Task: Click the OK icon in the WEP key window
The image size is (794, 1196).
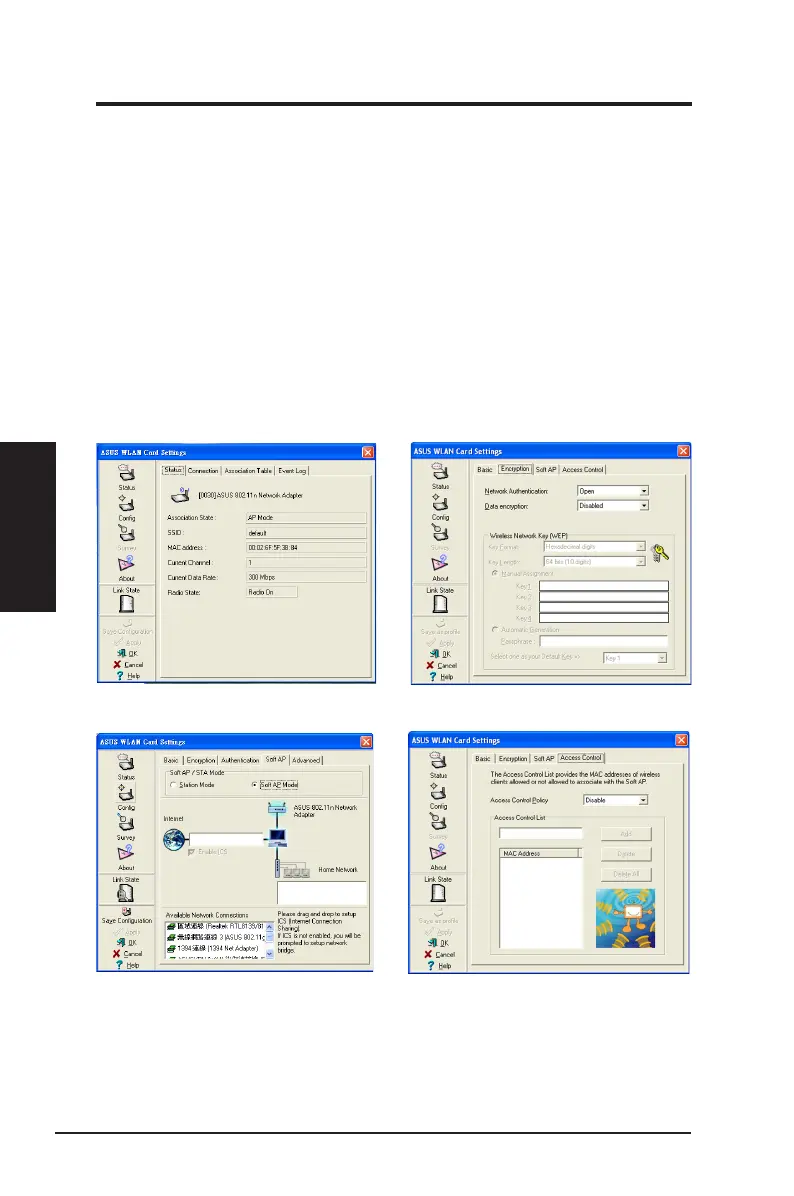Action: (434, 654)
